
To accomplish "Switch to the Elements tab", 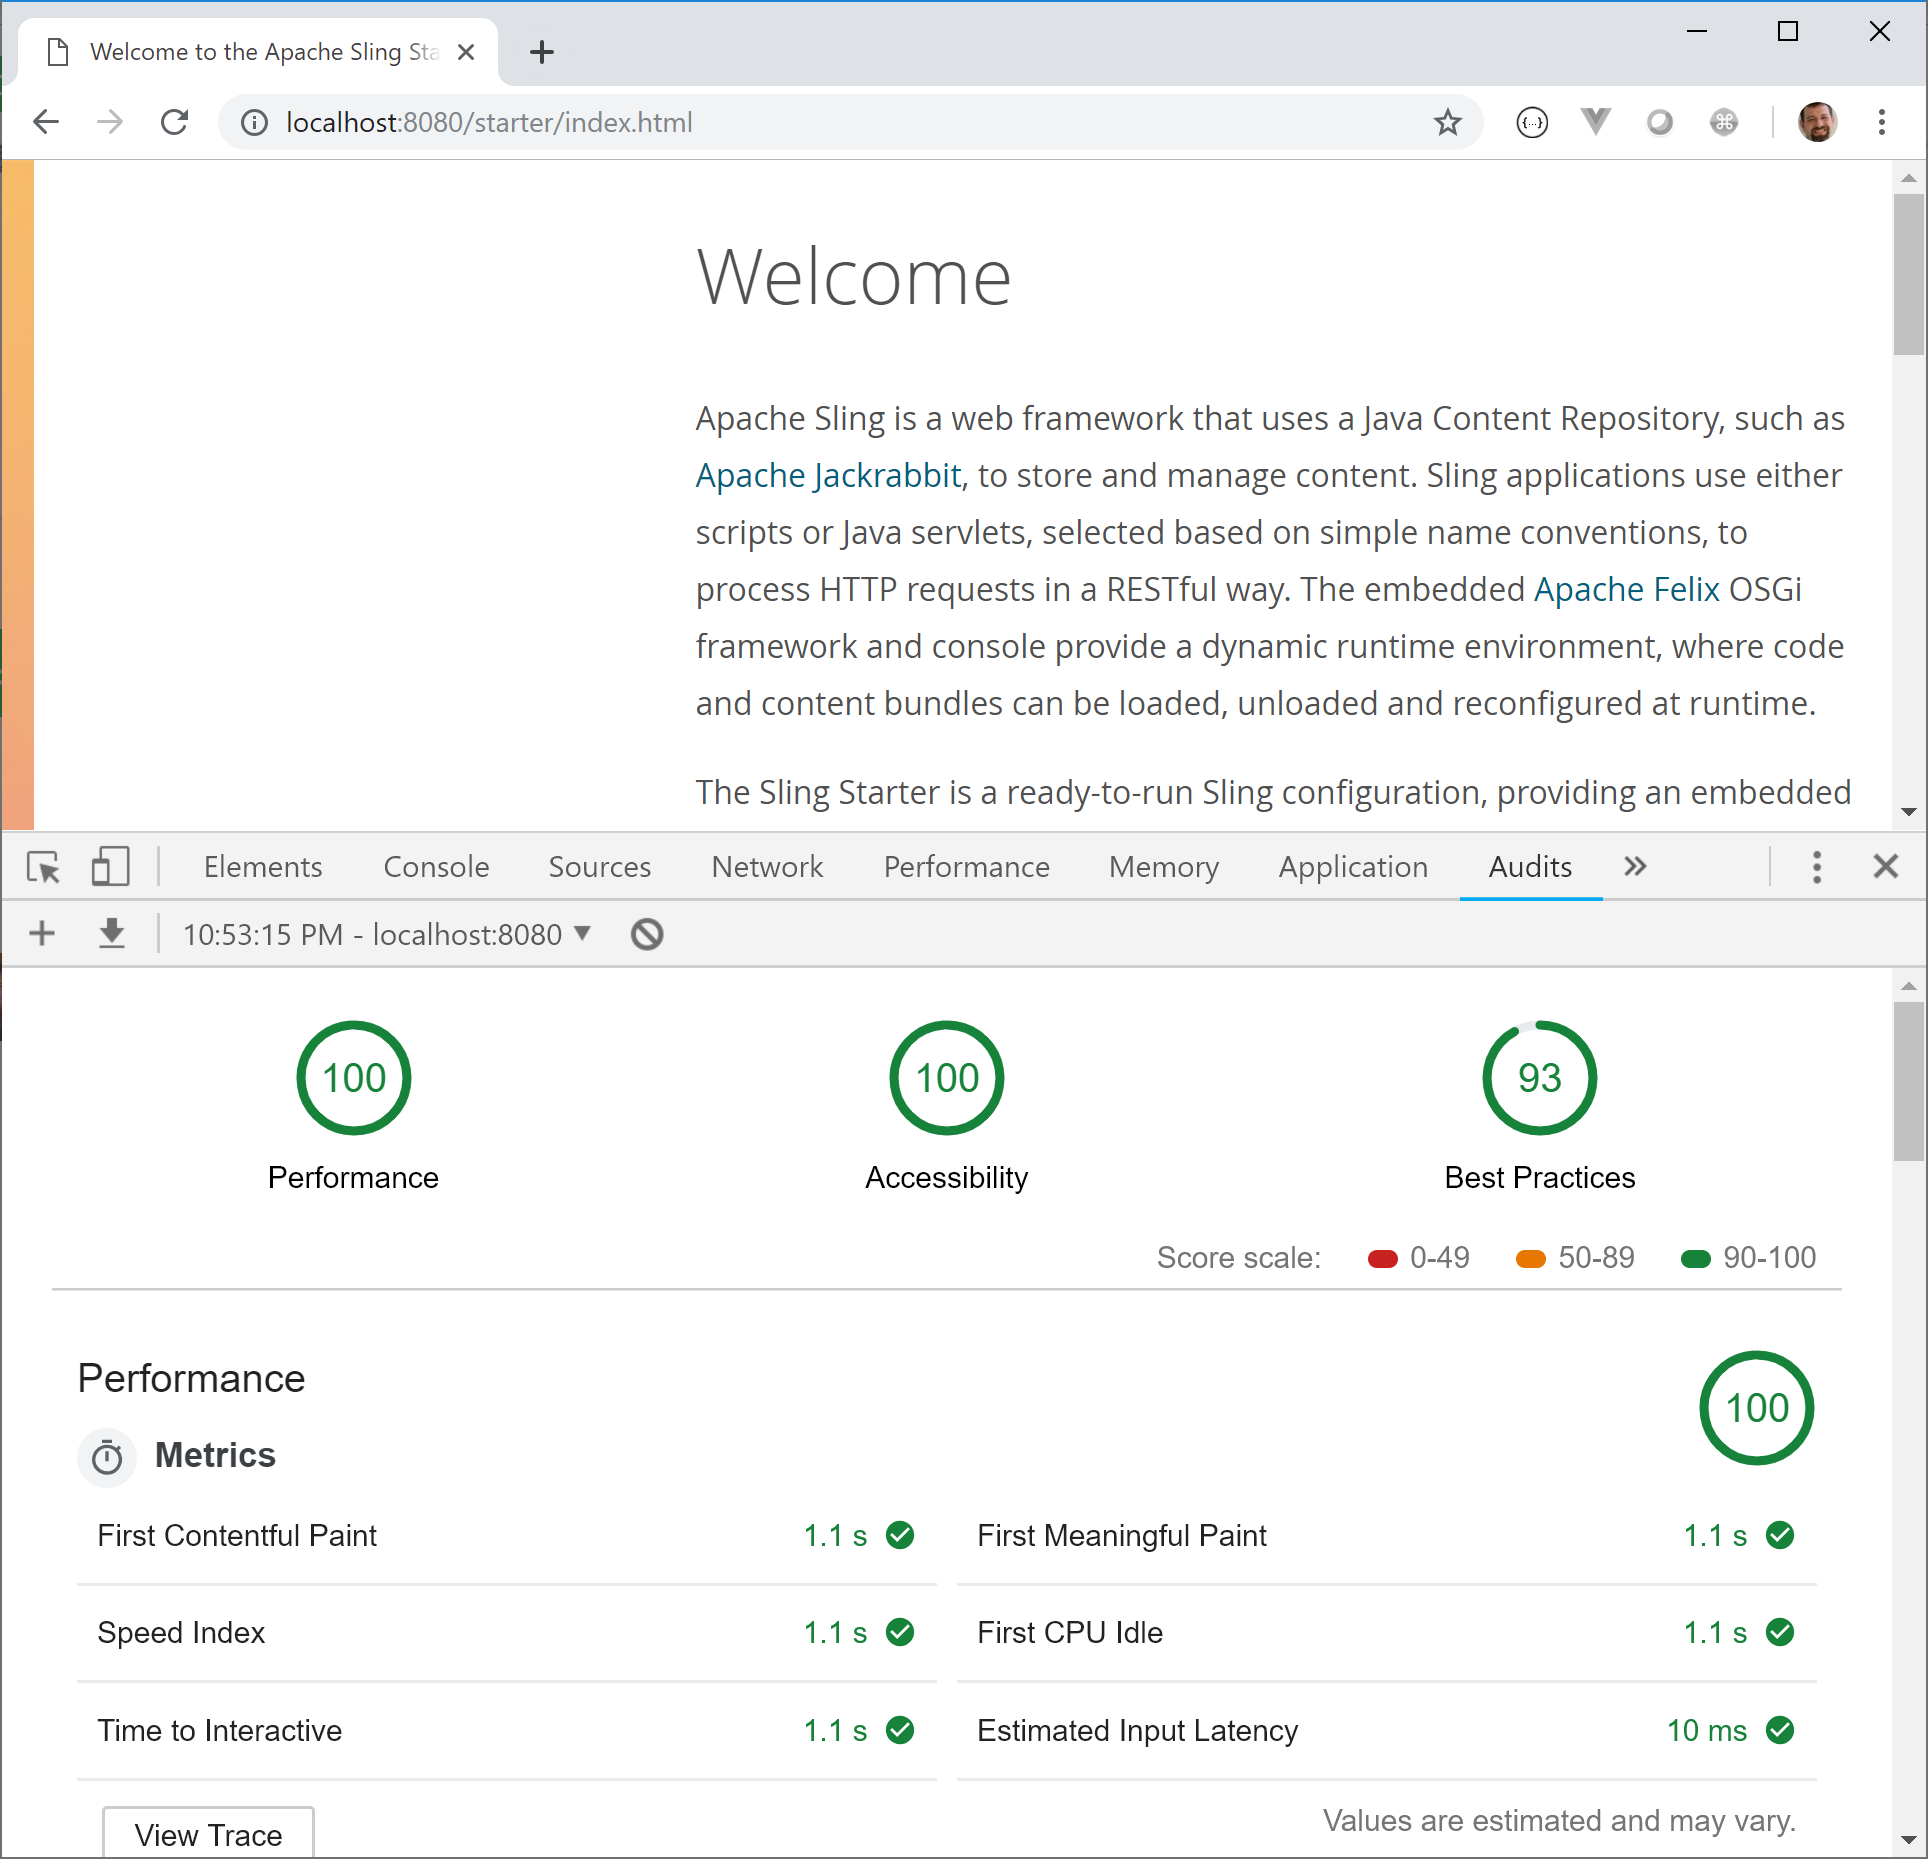I will click(x=263, y=867).
